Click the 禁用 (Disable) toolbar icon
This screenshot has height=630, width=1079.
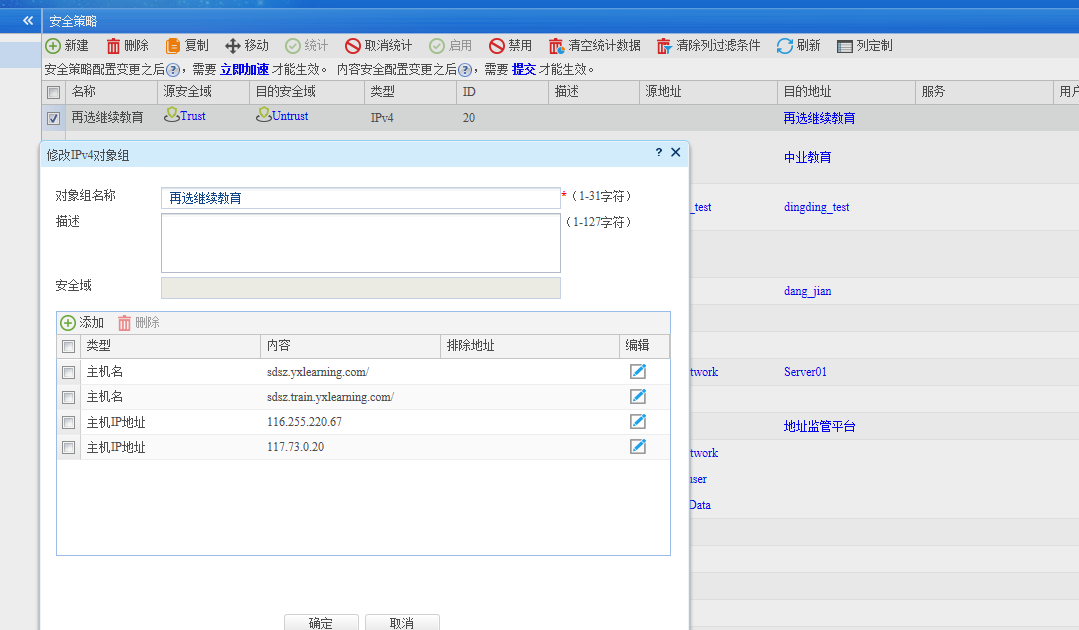pyautogui.click(x=497, y=46)
